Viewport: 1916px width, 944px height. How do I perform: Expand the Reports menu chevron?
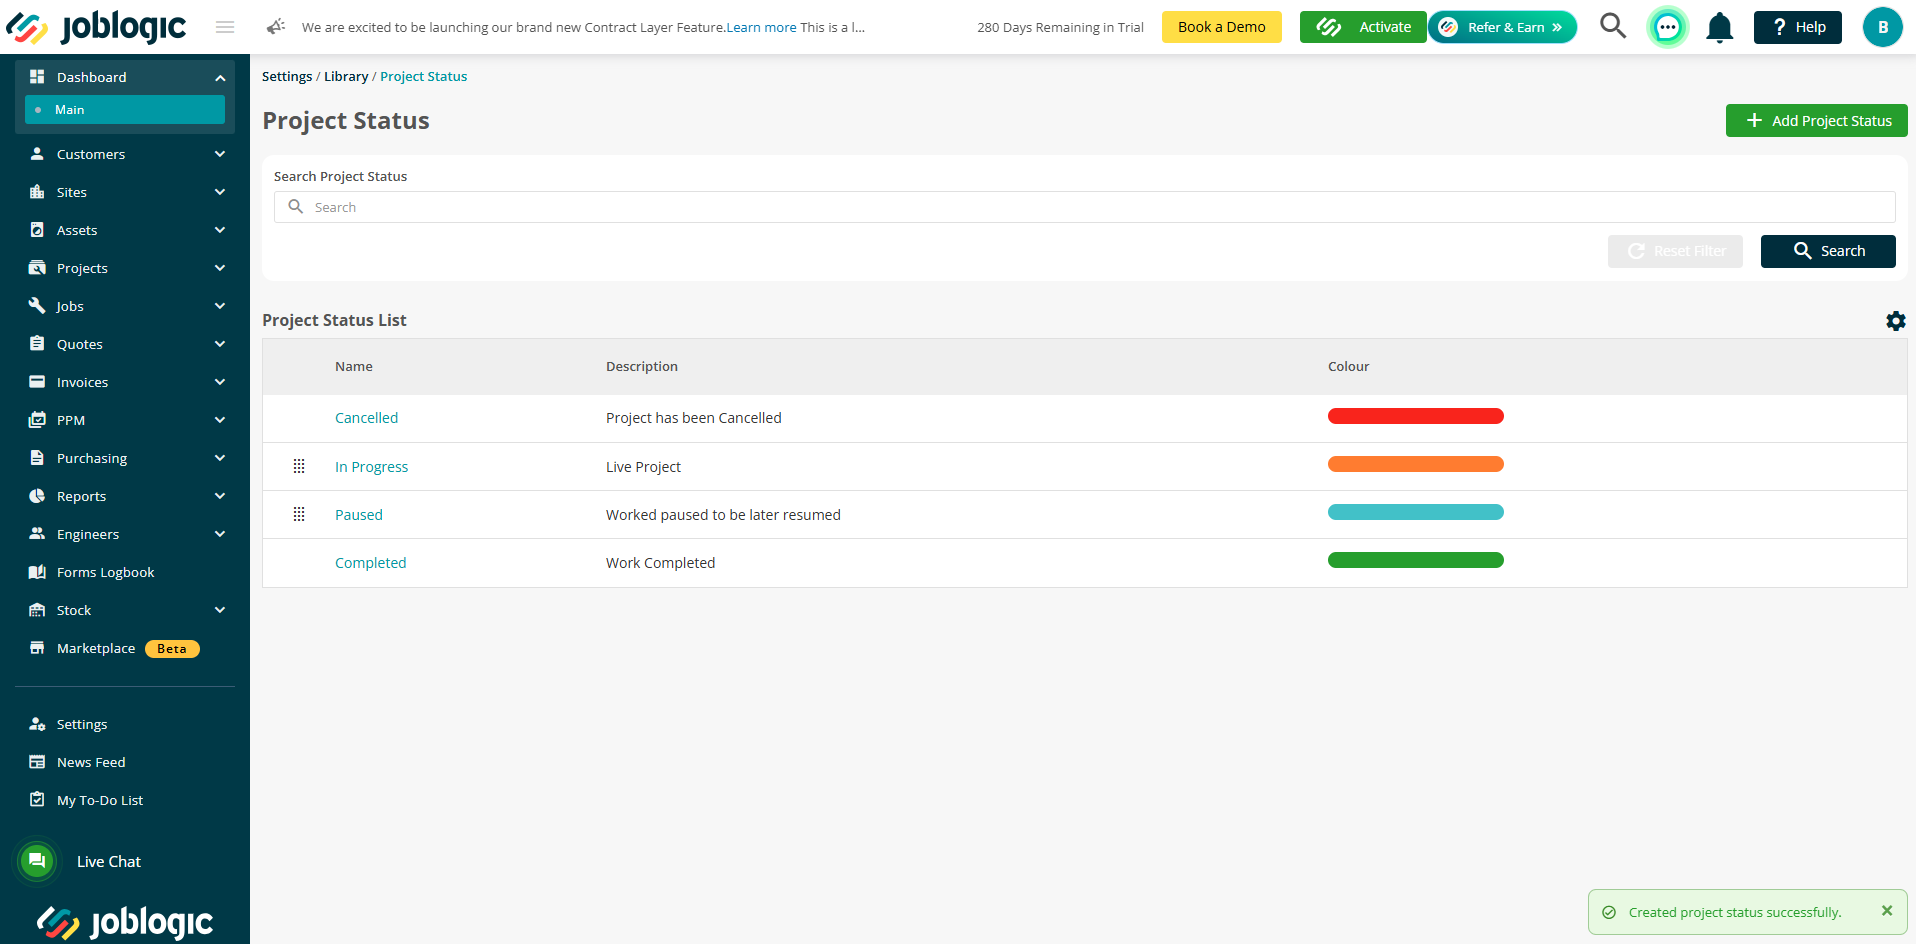tap(220, 496)
